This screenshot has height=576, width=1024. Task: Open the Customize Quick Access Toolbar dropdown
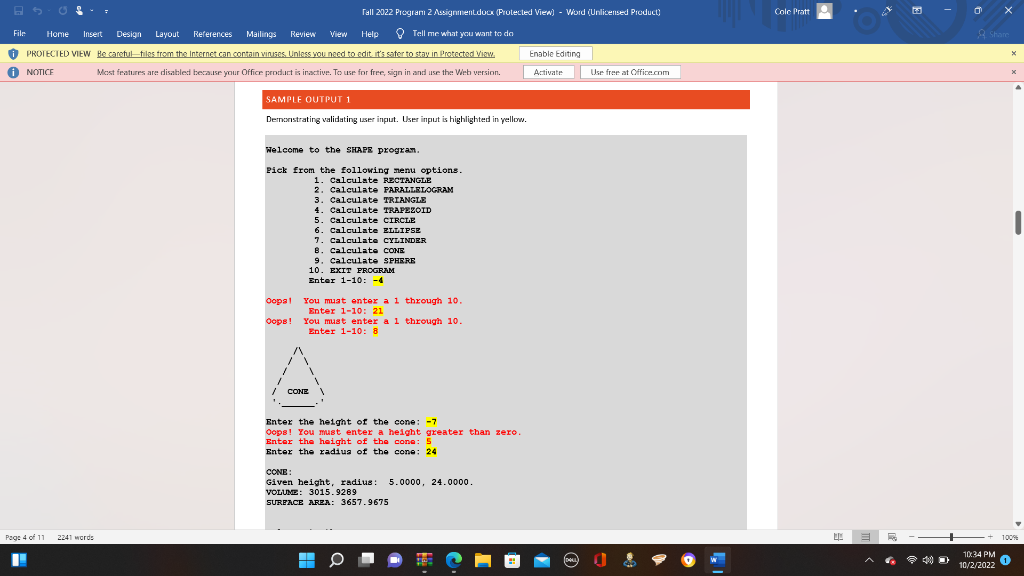[x=106, y=10]
